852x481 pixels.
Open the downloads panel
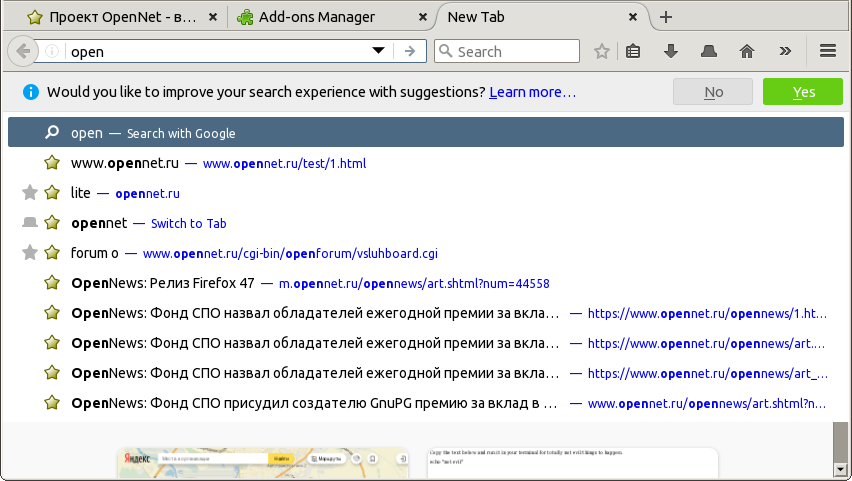pos(671,51)
